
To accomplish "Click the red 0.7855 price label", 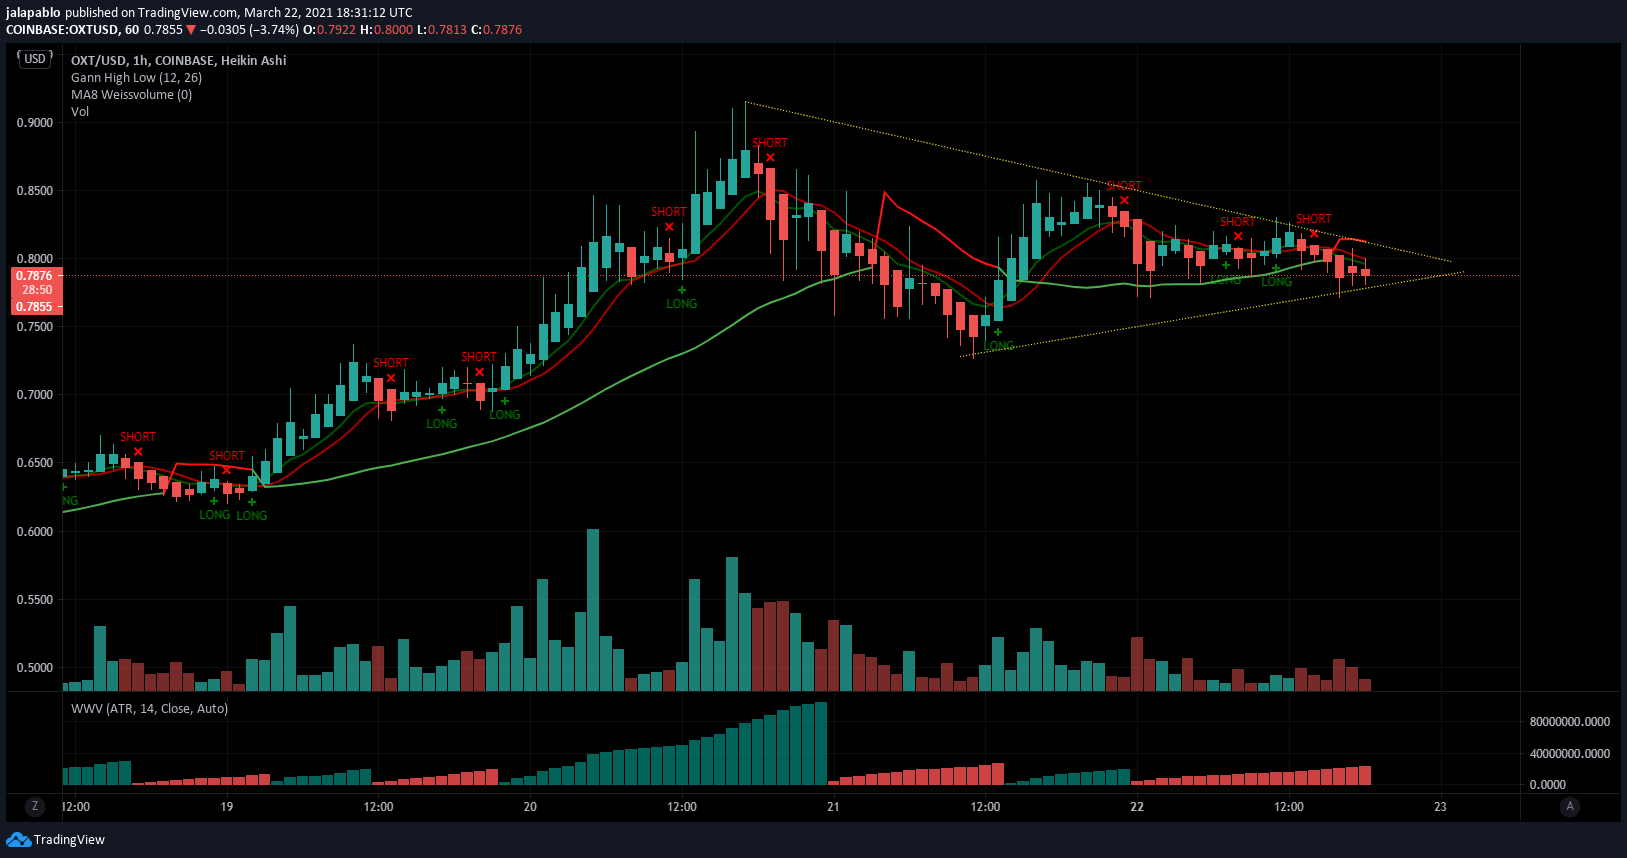I will 37,306.
